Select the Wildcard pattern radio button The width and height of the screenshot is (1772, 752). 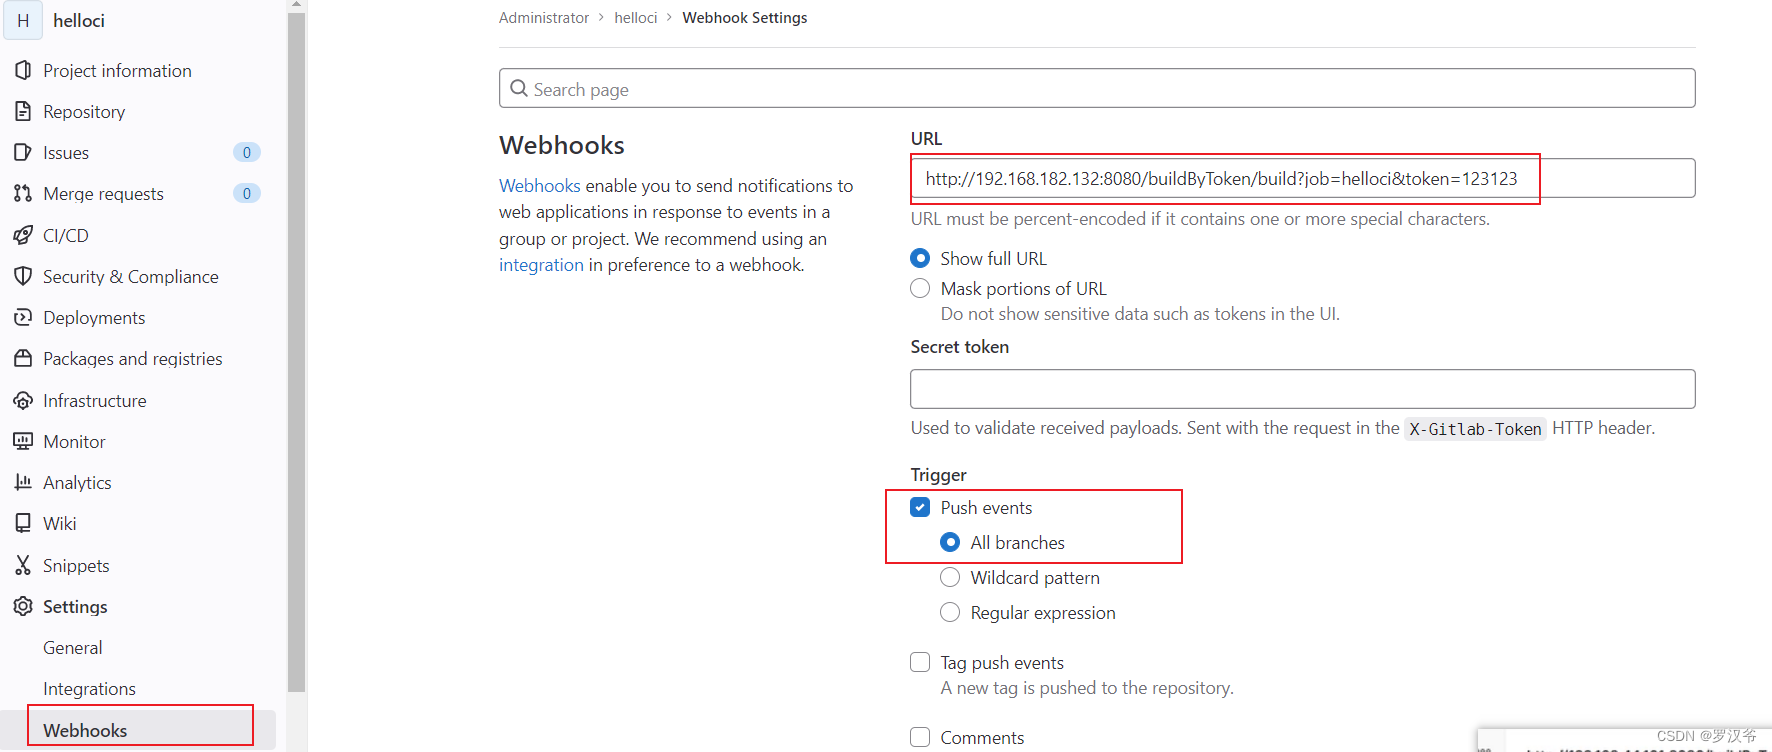(950, 577)
